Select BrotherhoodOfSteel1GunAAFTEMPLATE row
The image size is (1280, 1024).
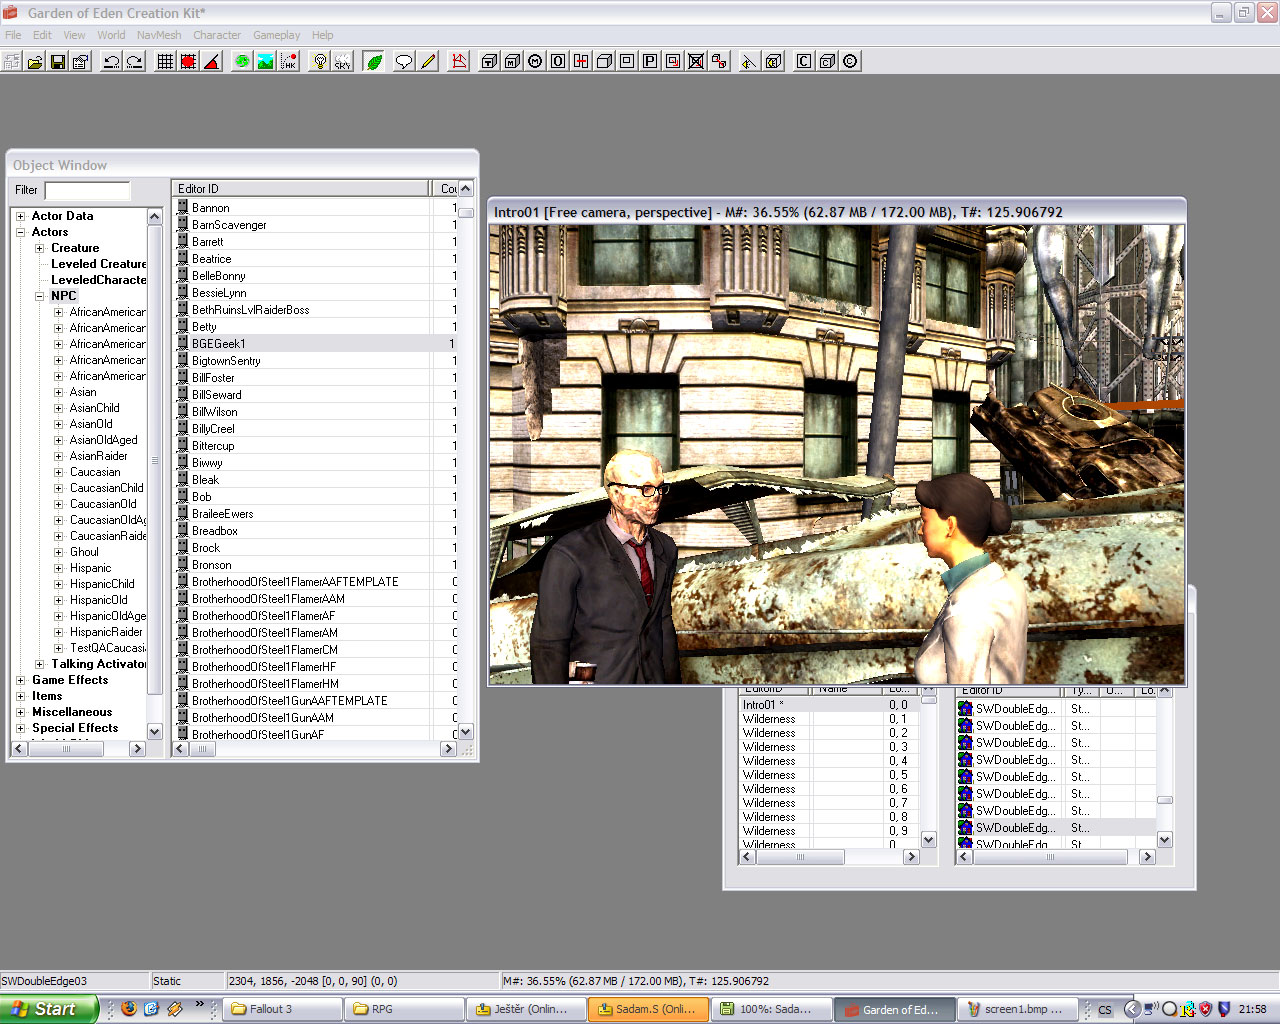[314, 701]
